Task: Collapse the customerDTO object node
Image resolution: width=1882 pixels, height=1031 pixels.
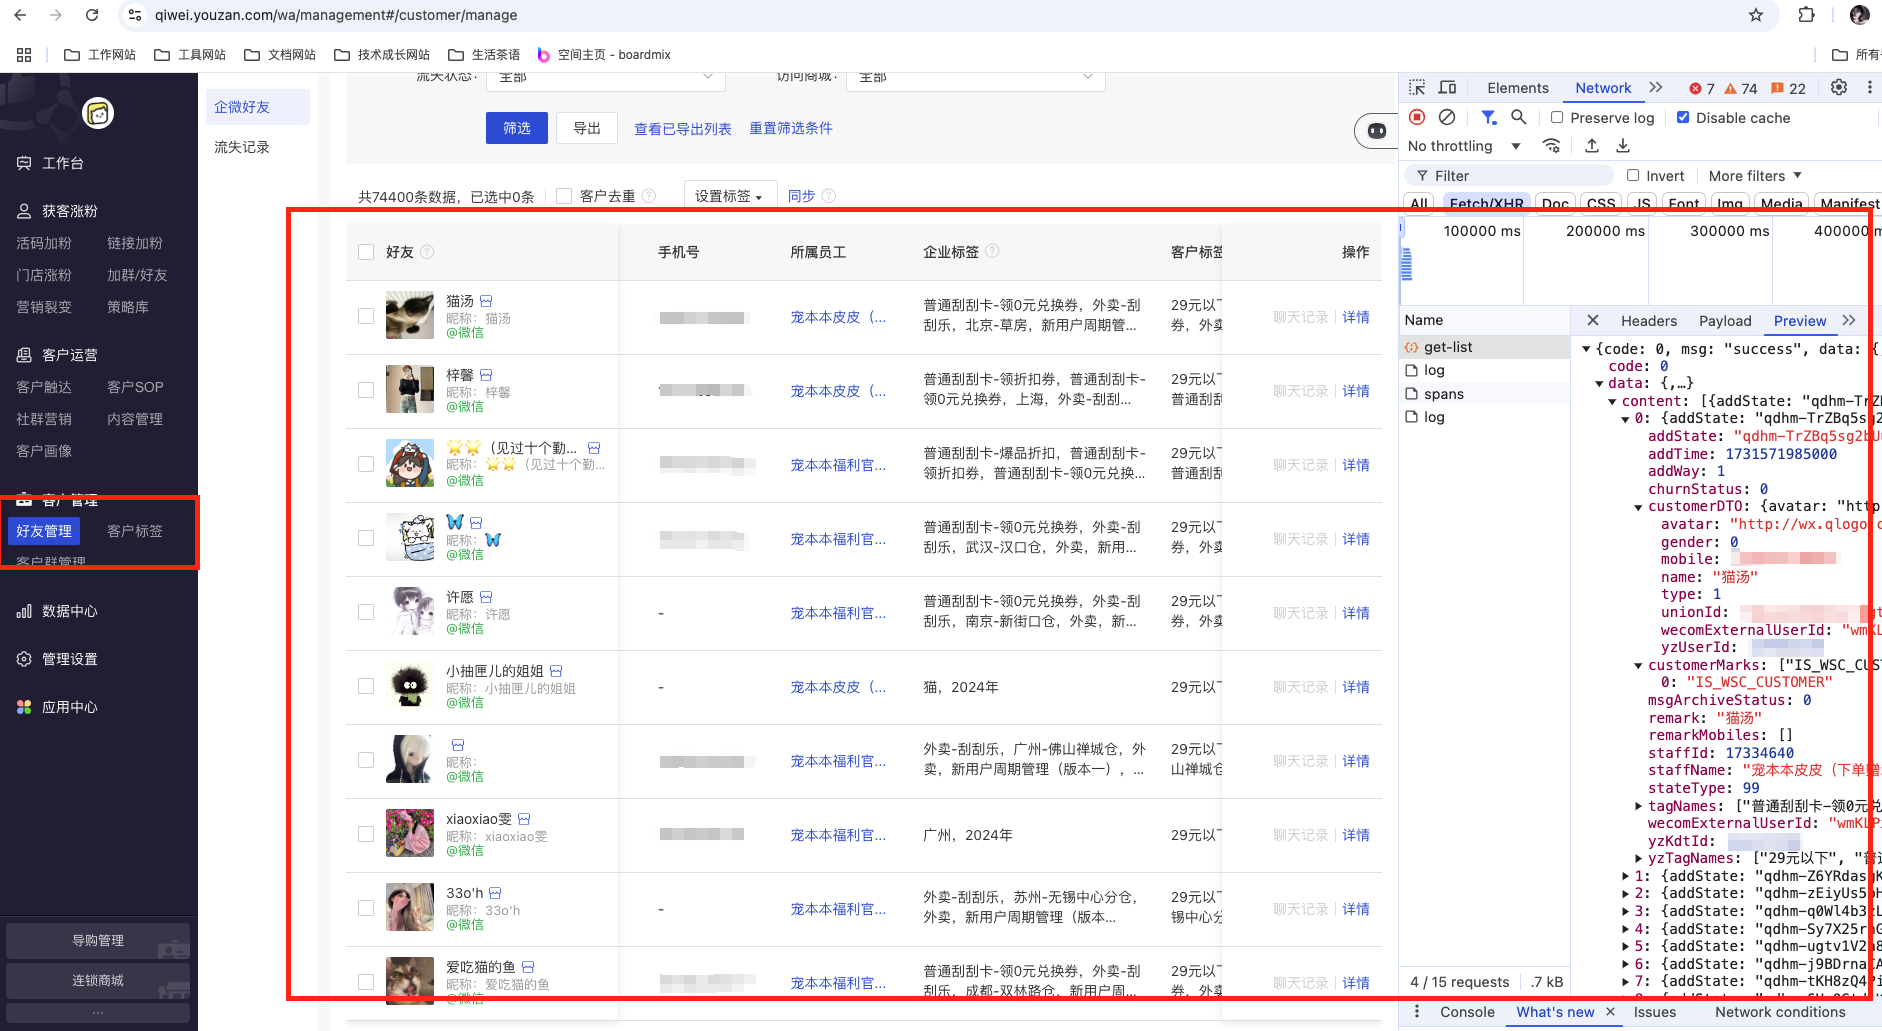Action: 1639,507
